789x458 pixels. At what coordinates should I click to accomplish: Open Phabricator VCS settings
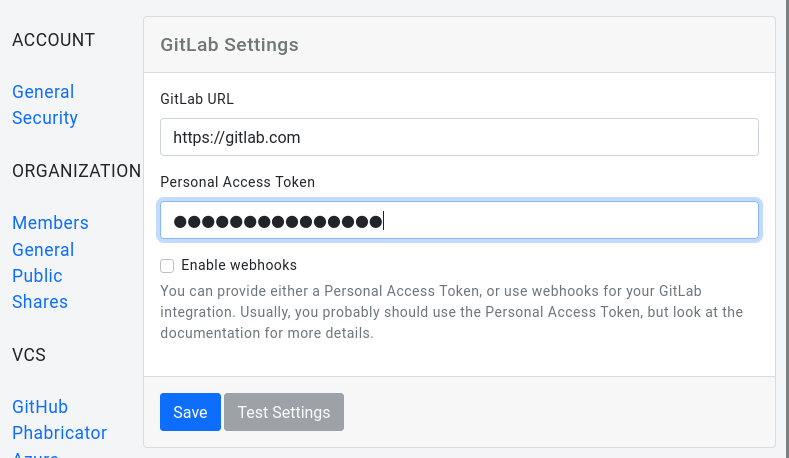pyautogui.click(x=59, y=433)
